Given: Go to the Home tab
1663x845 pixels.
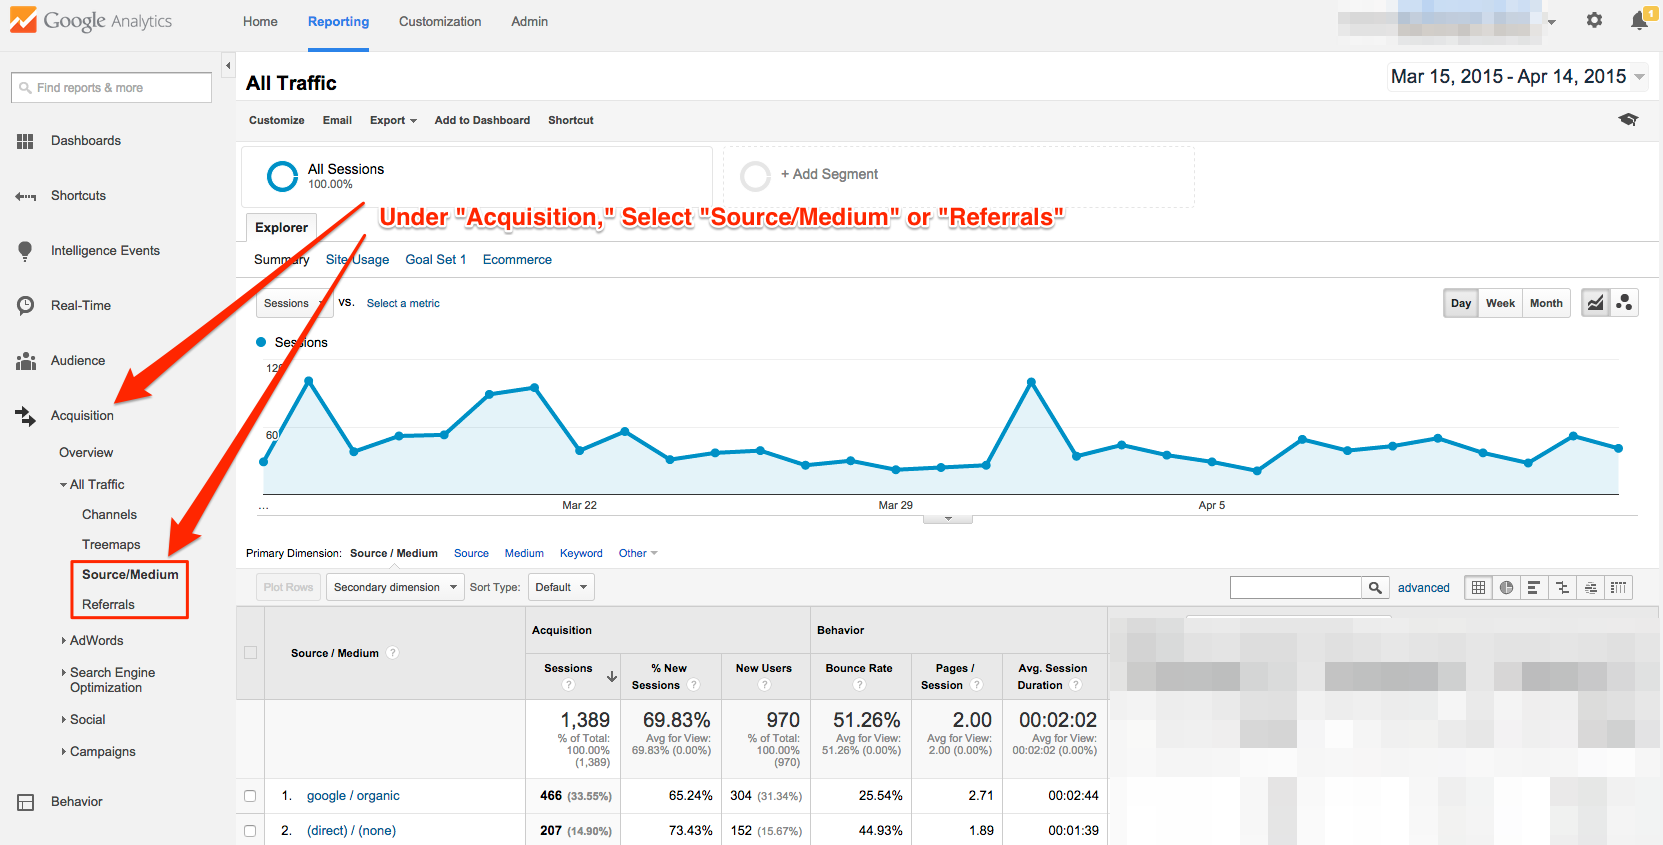Looking at the screenshot, I should [260, 21].
